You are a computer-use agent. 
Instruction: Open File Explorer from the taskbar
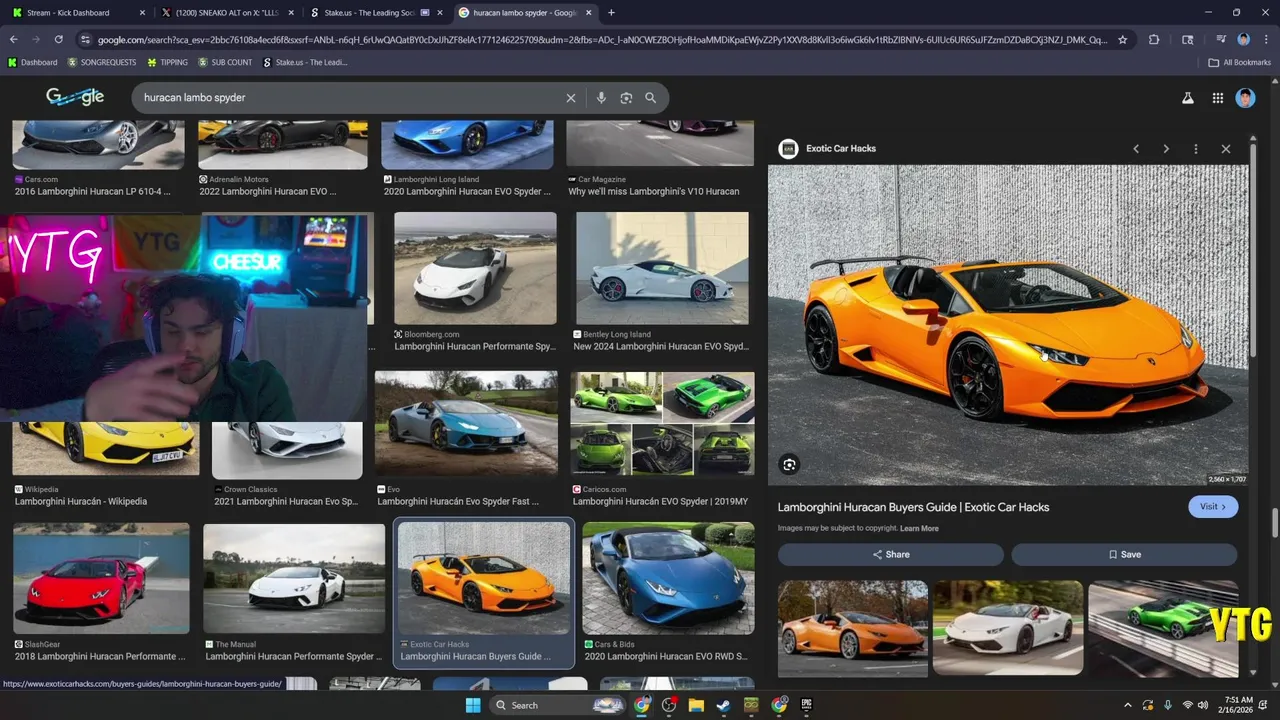click(x=696, y=705)
